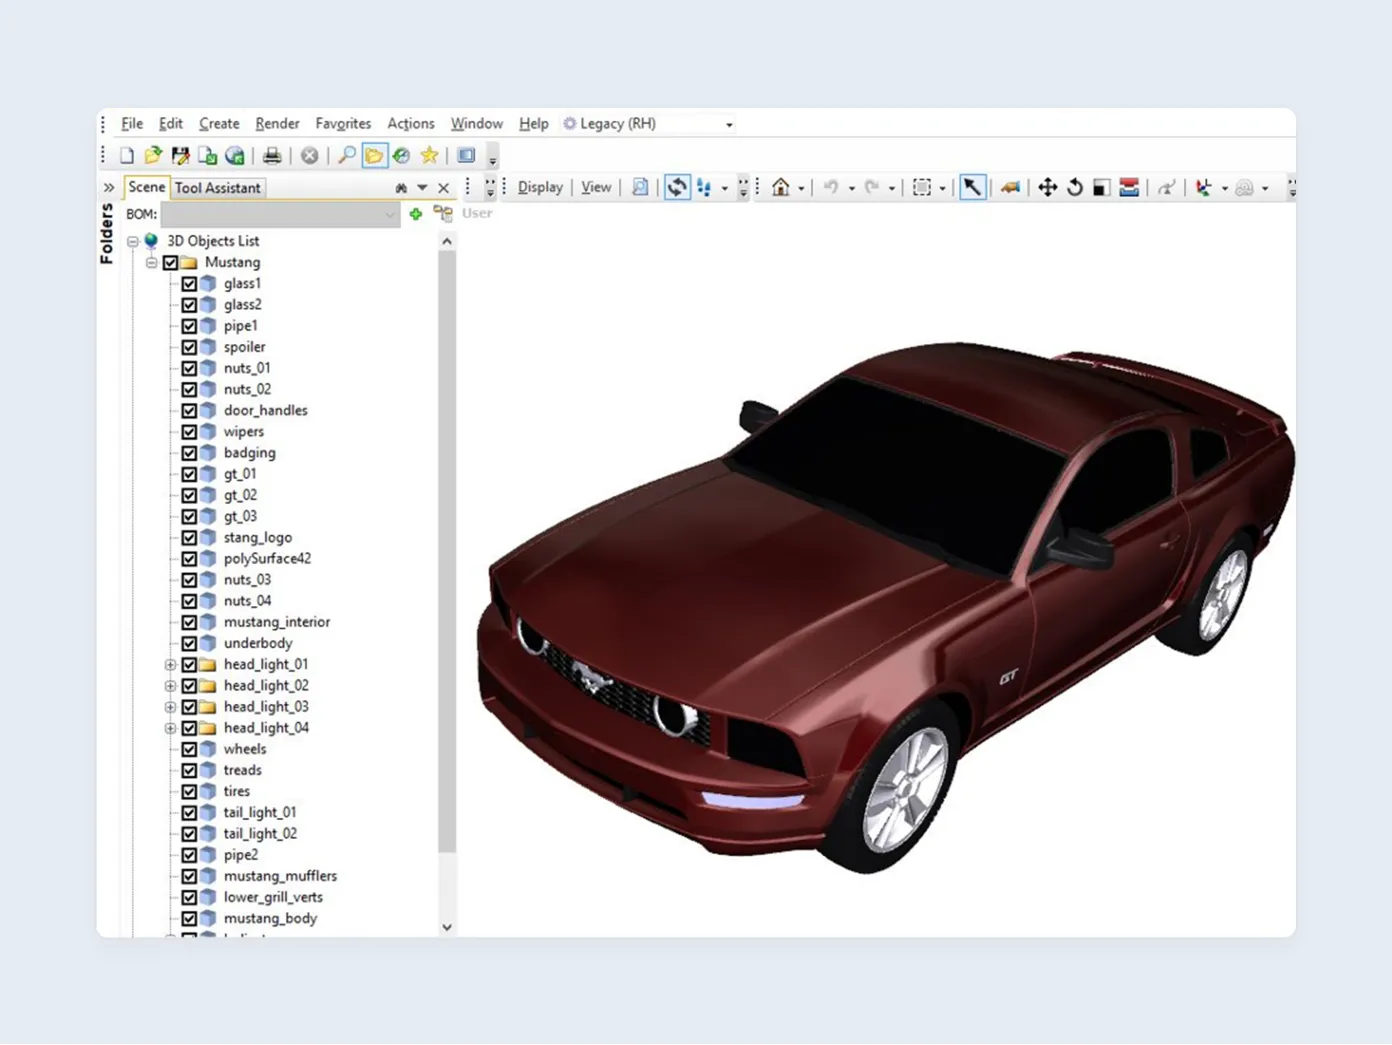The image size is (1392, 1045).
Task: Click the Print icon in toolbar
Action: point(271,155)
